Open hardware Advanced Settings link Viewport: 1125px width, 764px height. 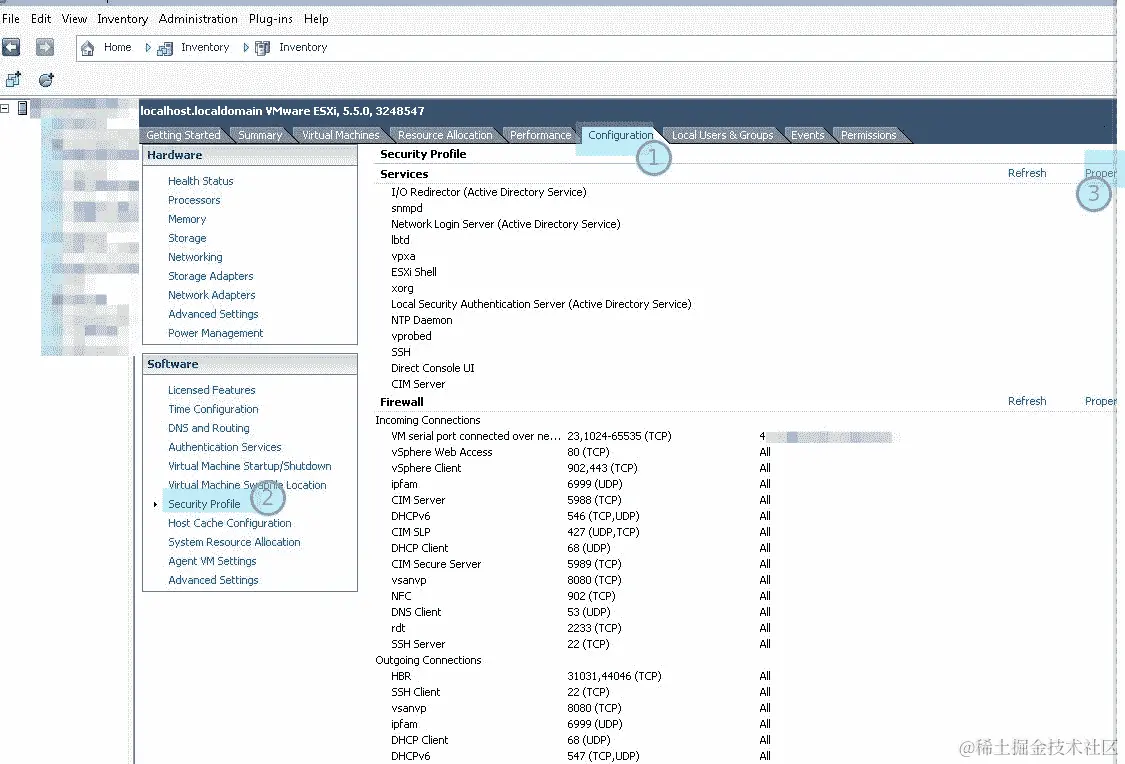pyautogui.click(x=213, y=314)
